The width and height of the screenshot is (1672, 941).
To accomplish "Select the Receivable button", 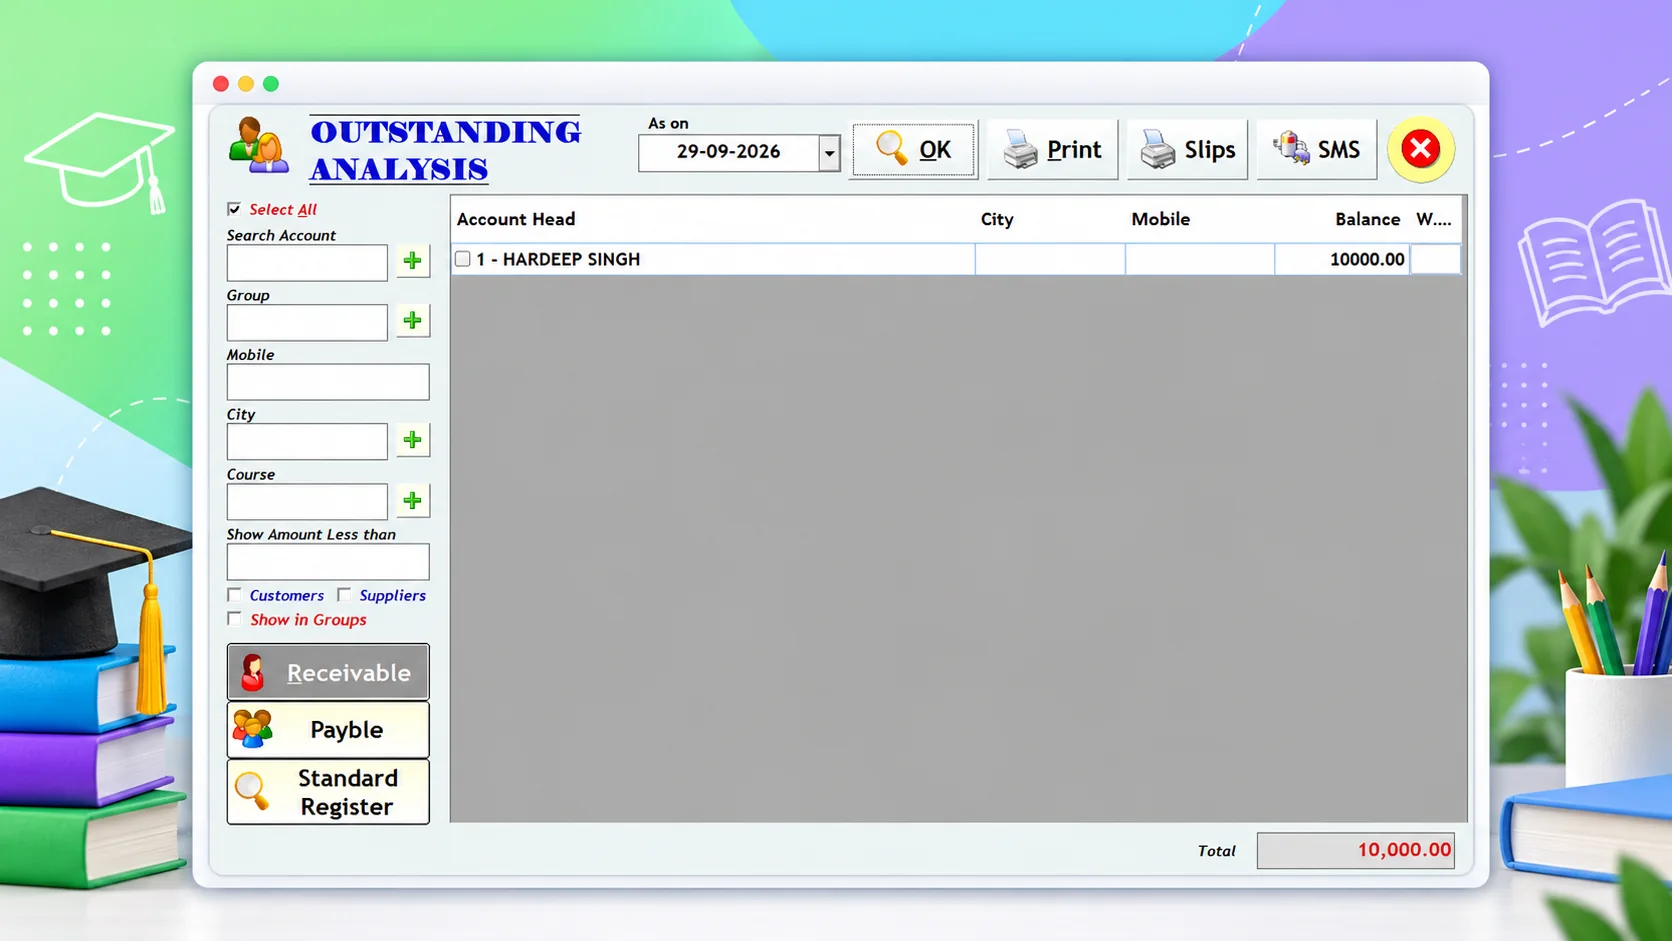I will 328,672.
